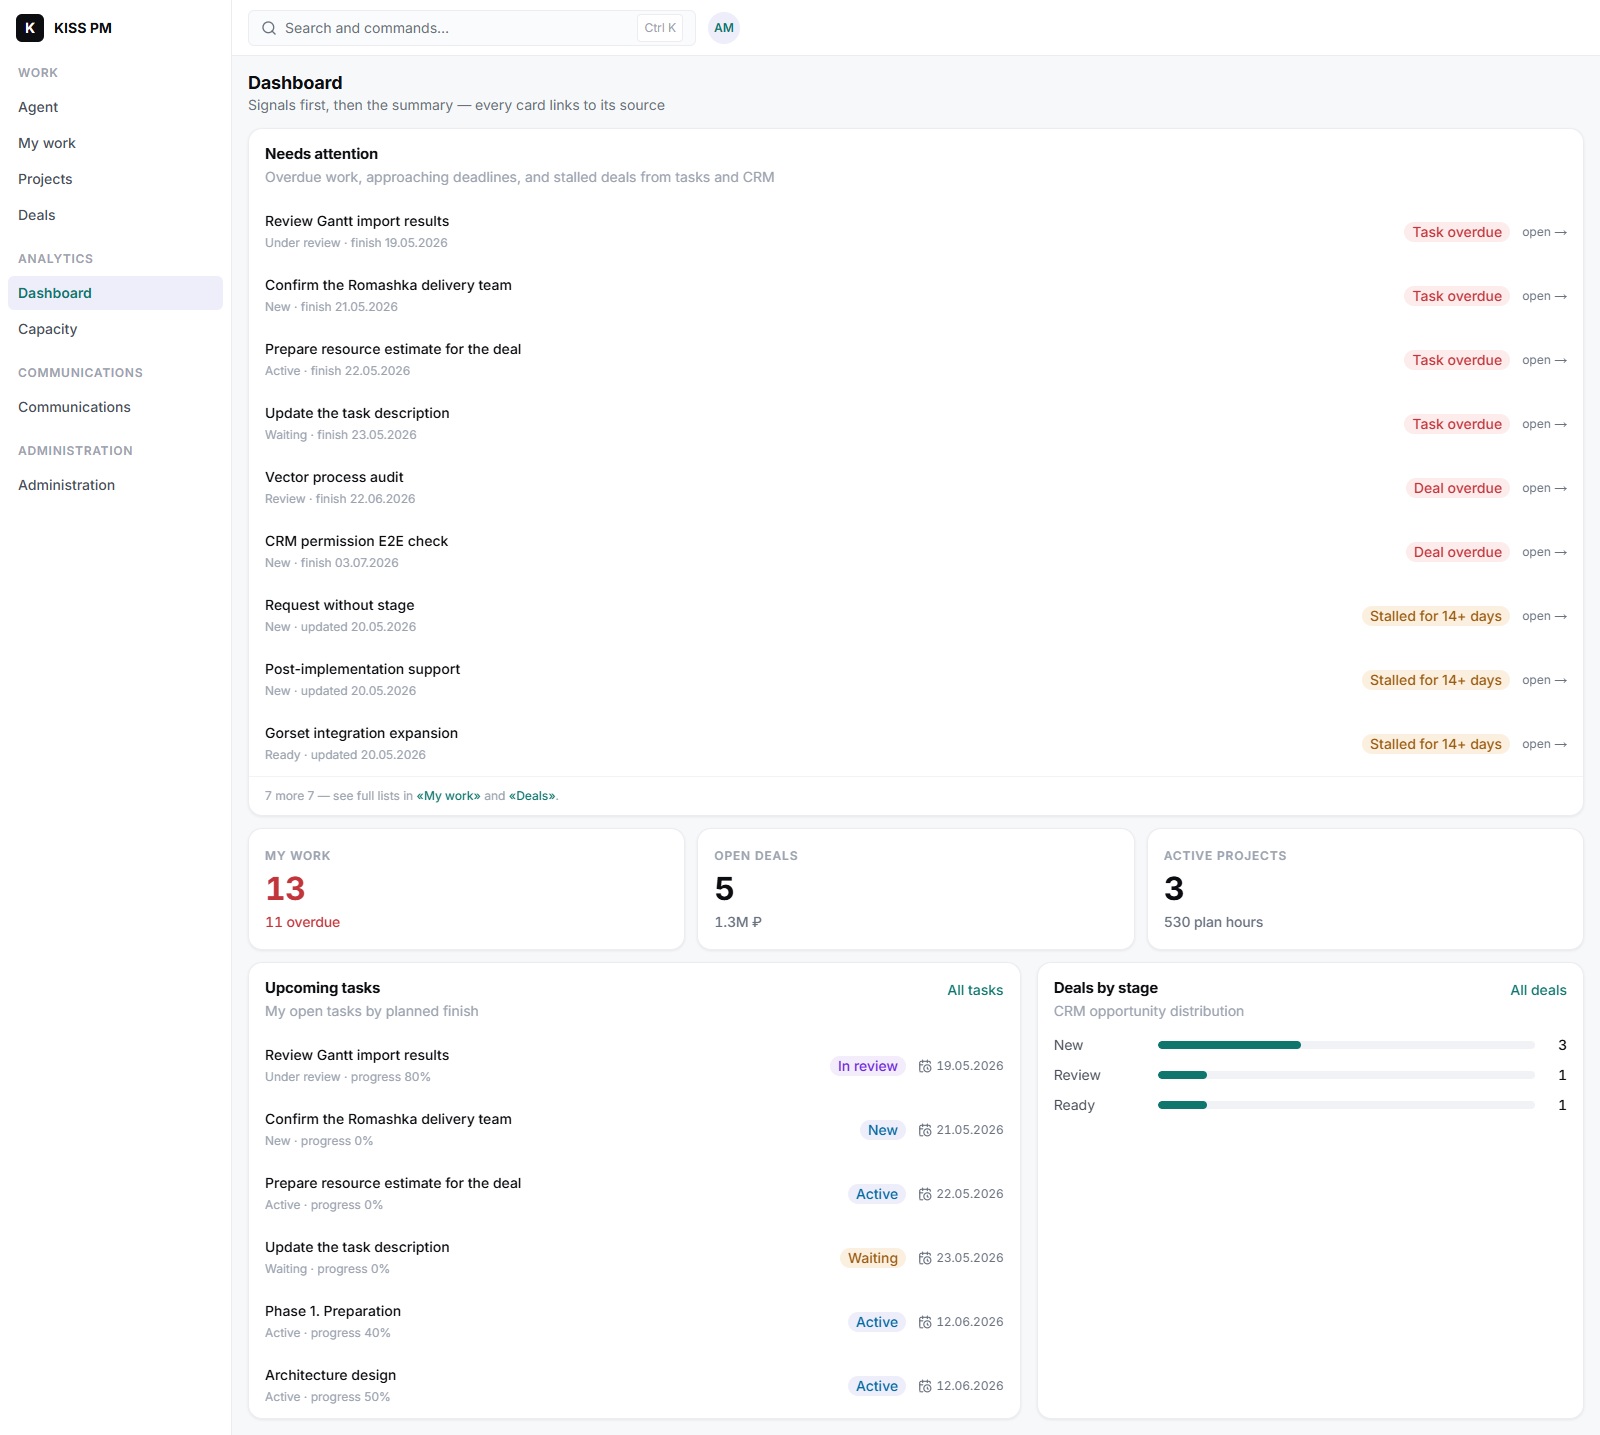This screenshot has height=1435, width=1600.
Task: Click Stalled badge for Request without stage
Action: coord(1436,616)
